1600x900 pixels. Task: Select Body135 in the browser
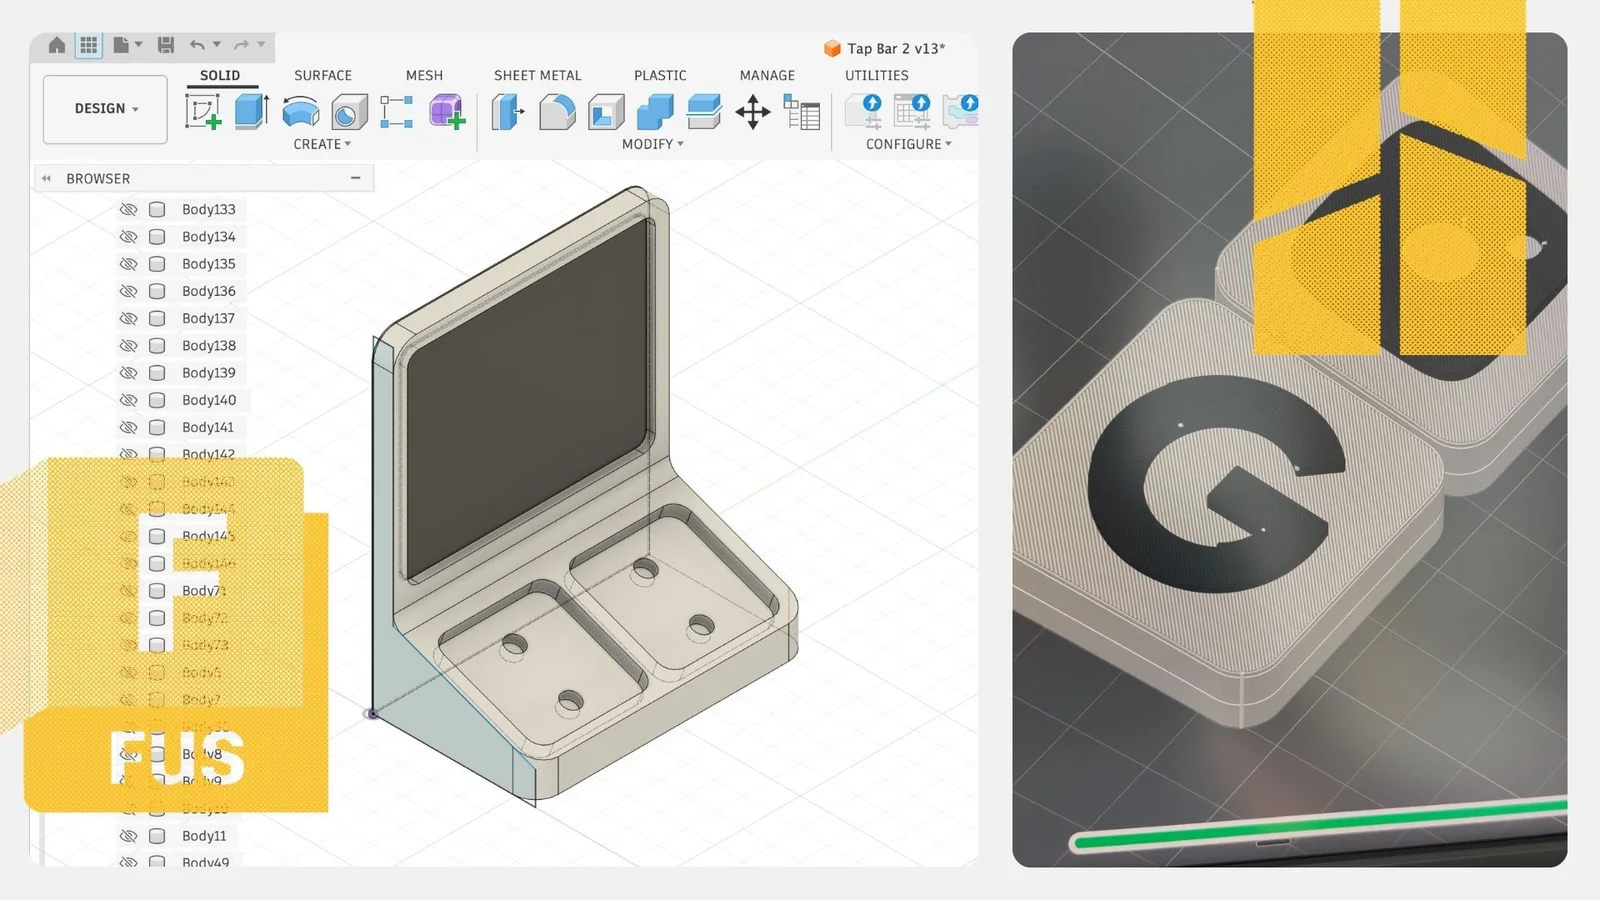(209, 264)
